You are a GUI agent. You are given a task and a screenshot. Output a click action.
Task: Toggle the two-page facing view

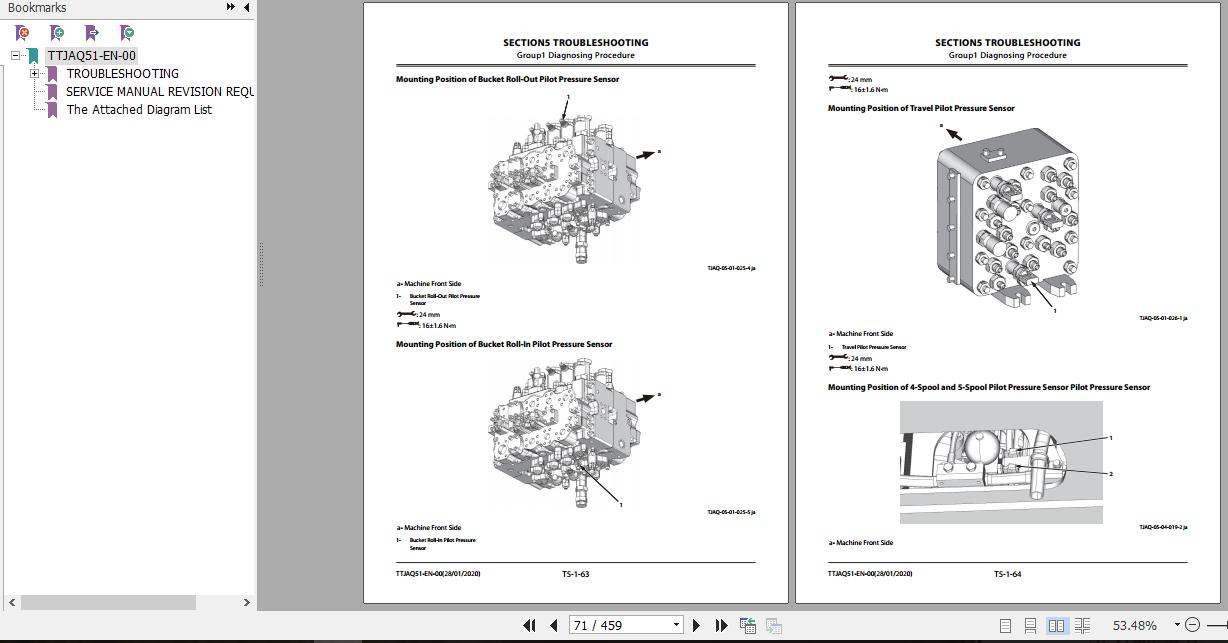point(1056,625)
